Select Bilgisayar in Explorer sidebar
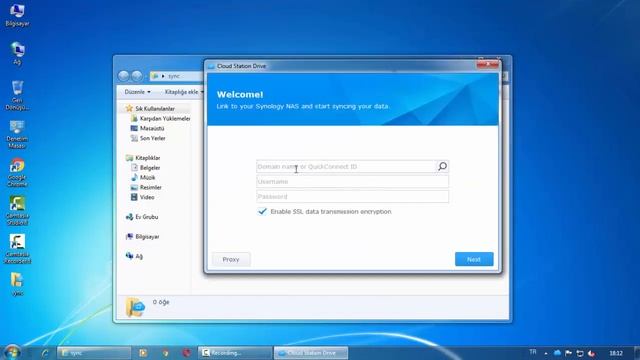This screenshot has height=360, width=640. (142, 237)
